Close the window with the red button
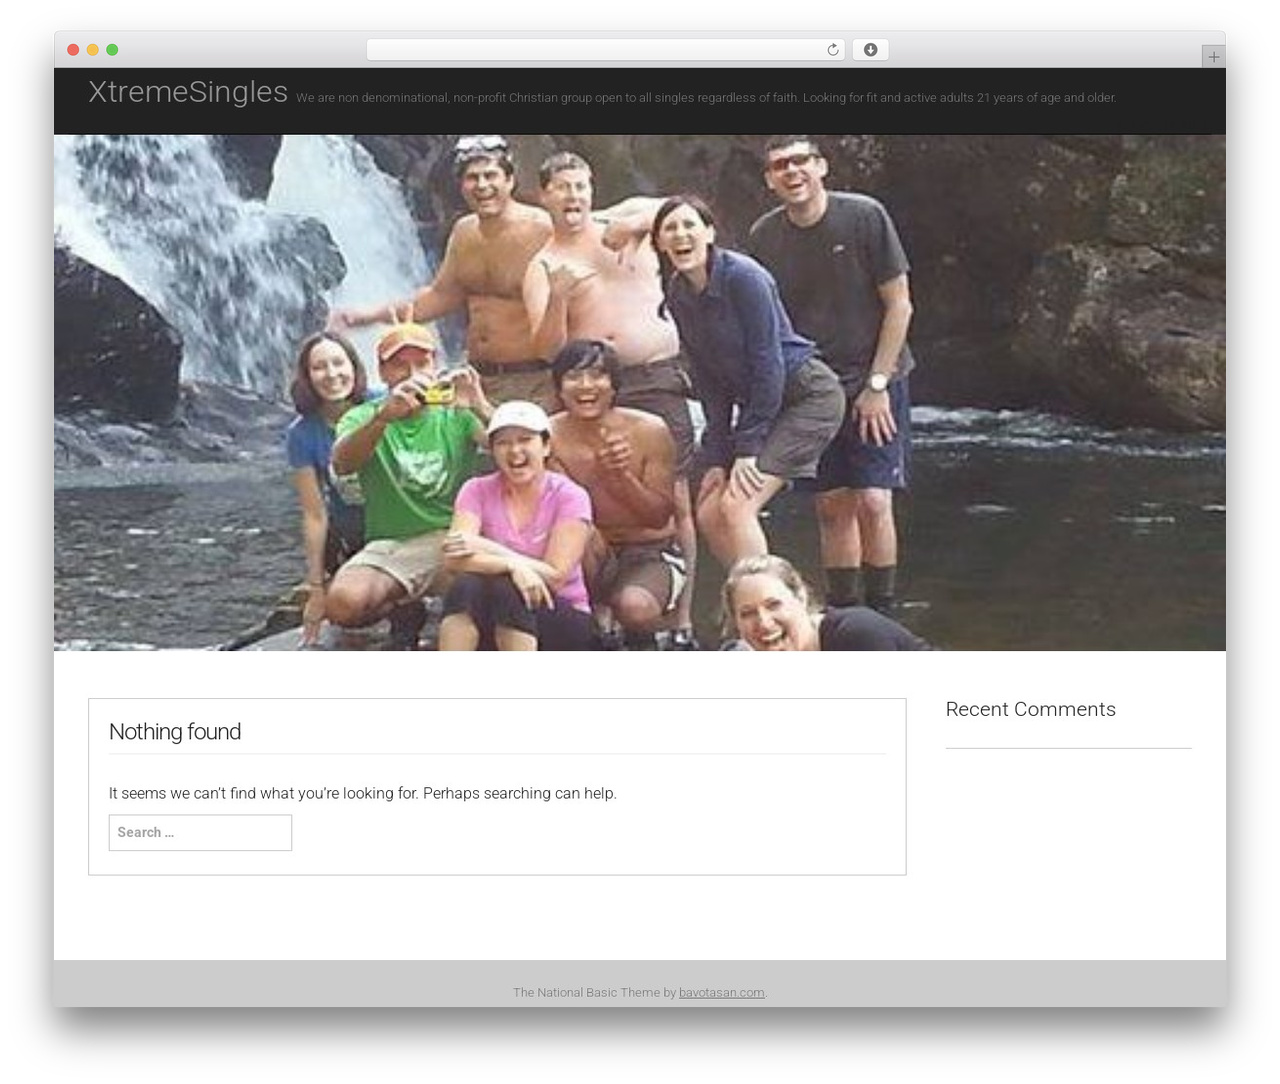 [x=73, y=50]
